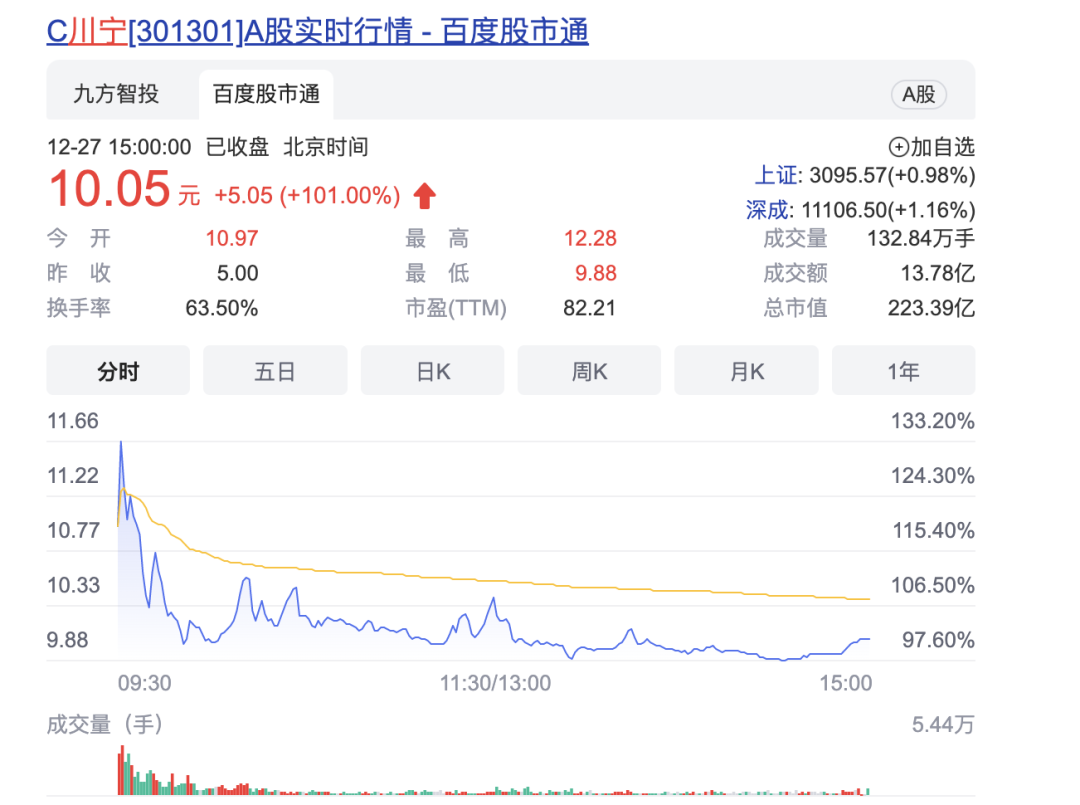Click the 市盈(TTM) value 82.21
This screenshot has height=805, width=1080.
(x=589, y=308)
